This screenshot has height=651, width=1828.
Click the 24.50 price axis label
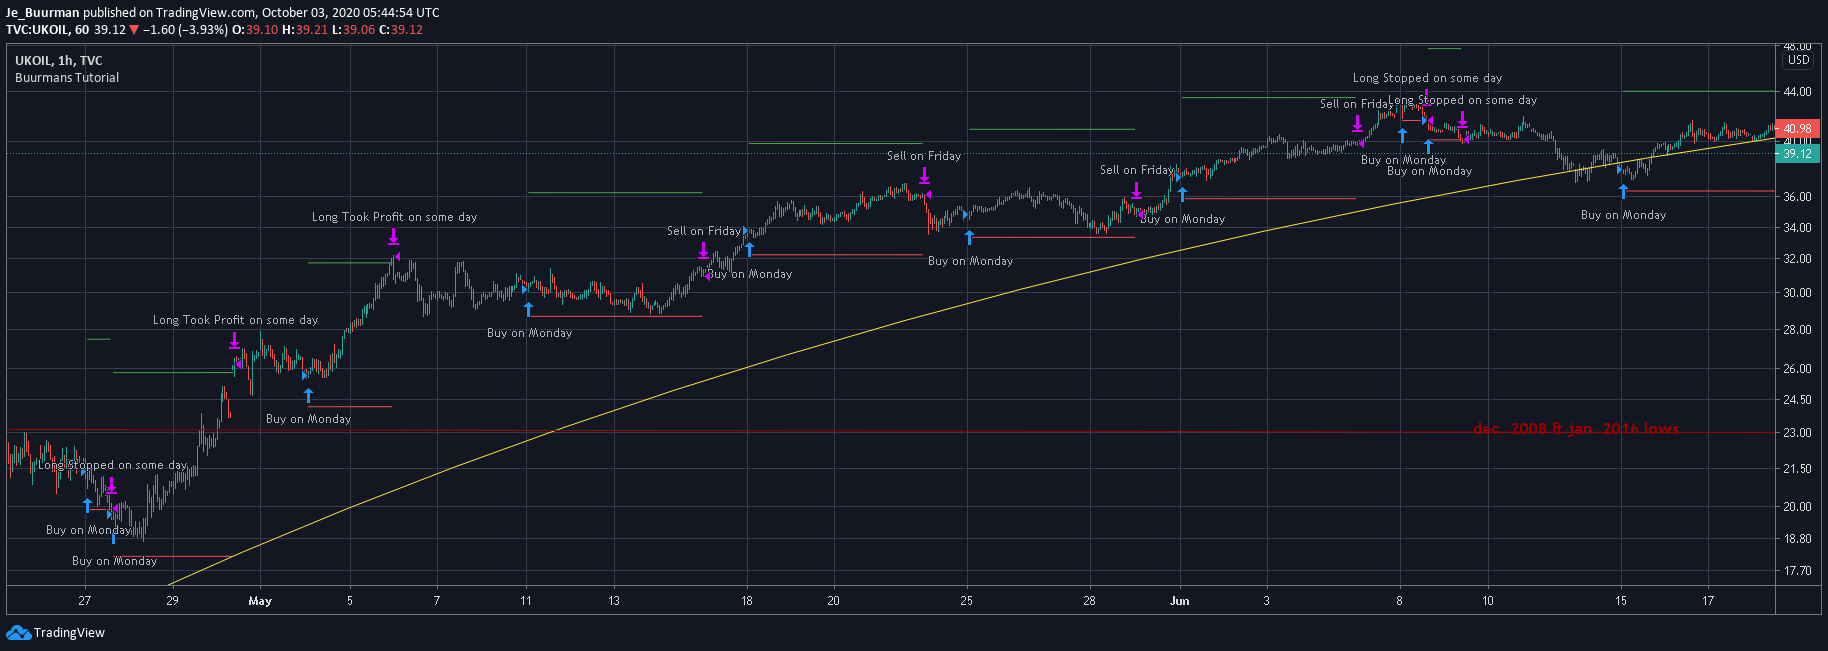point(1798,400)
